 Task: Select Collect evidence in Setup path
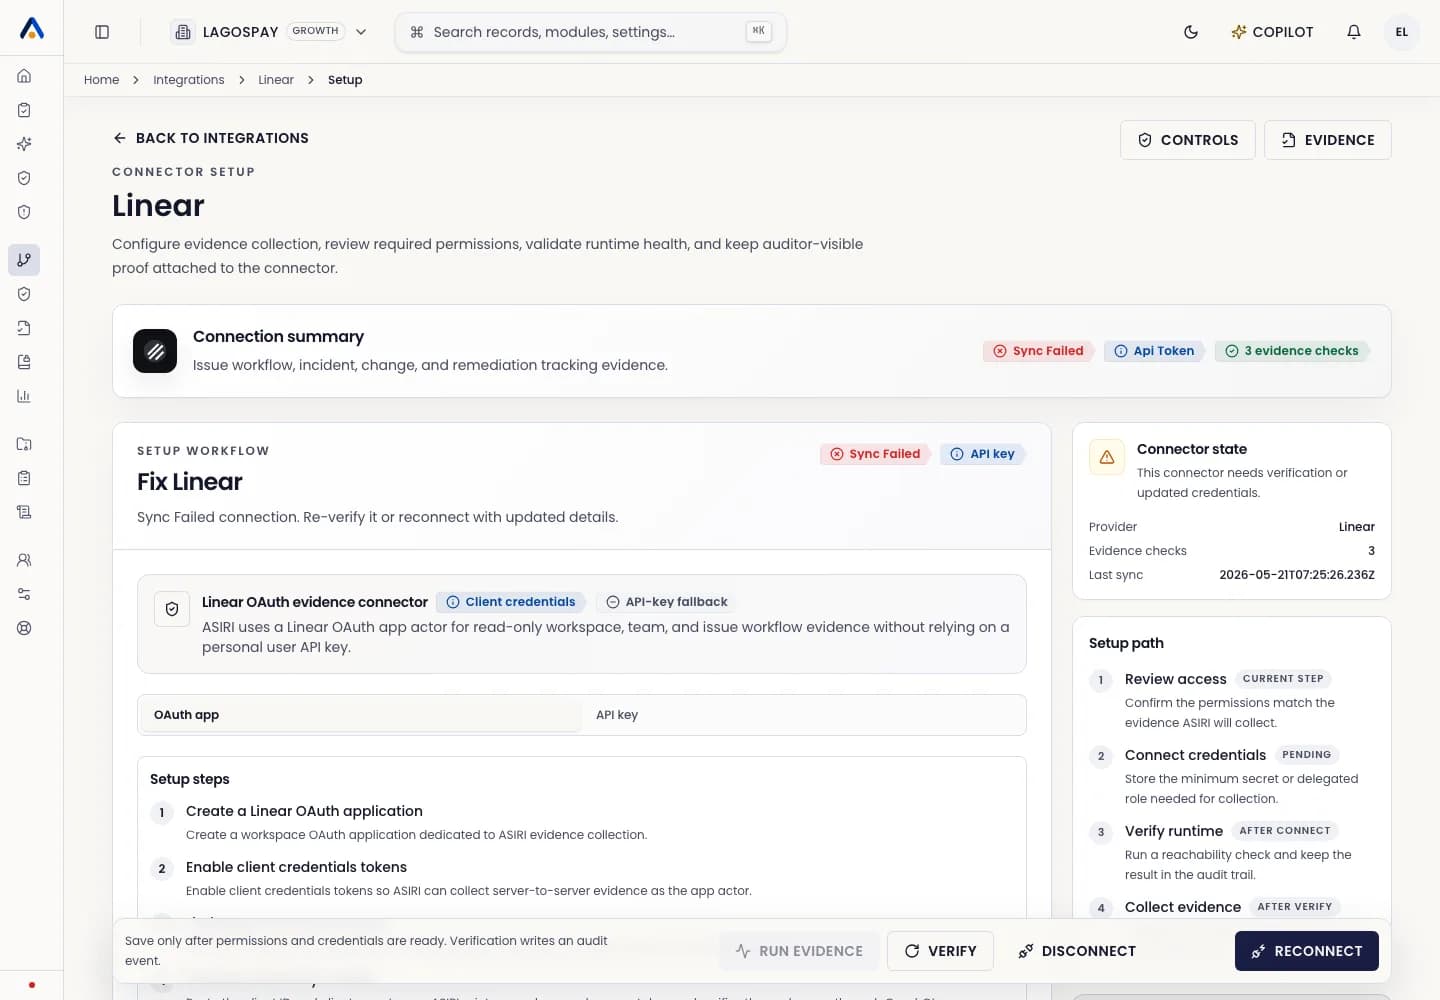click(x=1183, y=907)
